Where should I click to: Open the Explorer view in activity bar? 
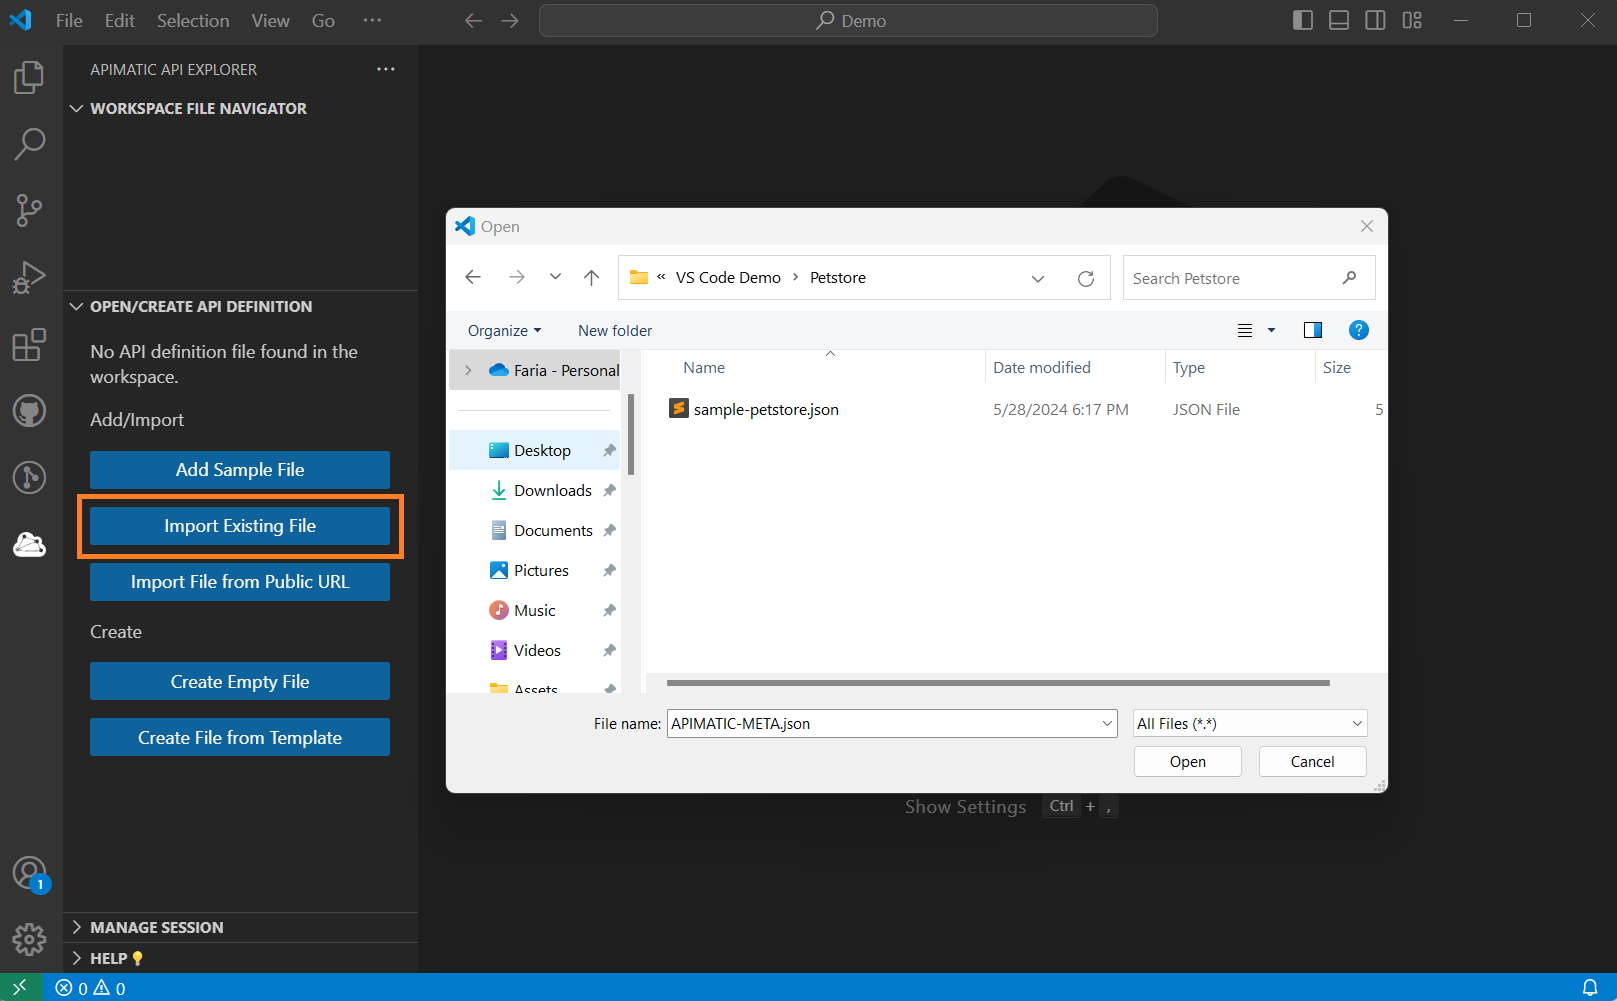(29, 77)
